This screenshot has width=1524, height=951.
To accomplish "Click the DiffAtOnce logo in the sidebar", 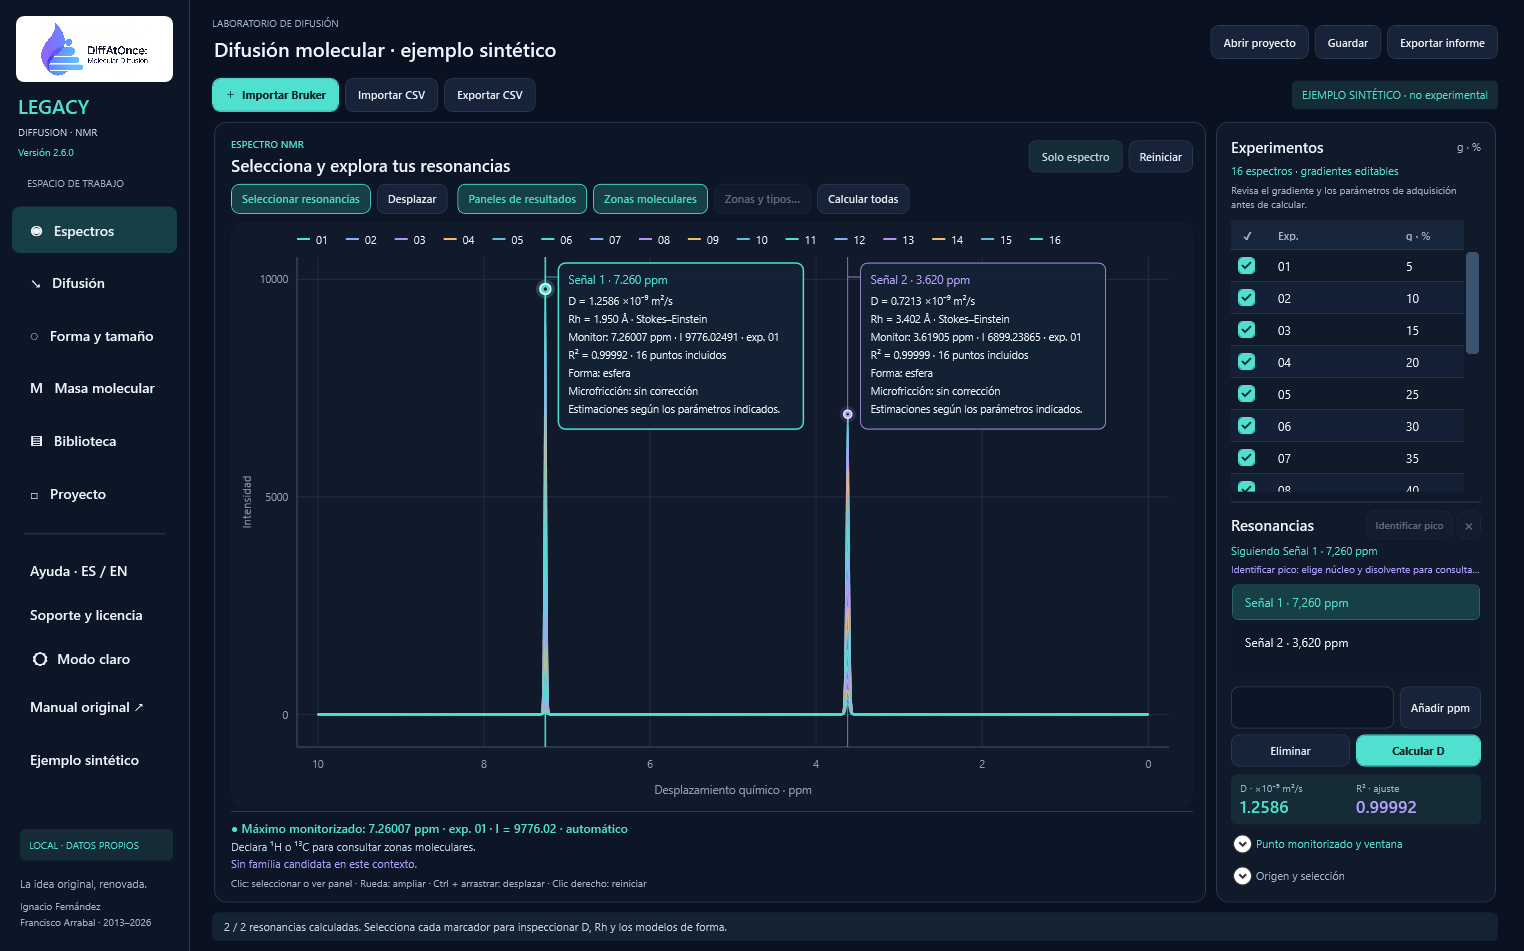I will click(x=94, y=49).
